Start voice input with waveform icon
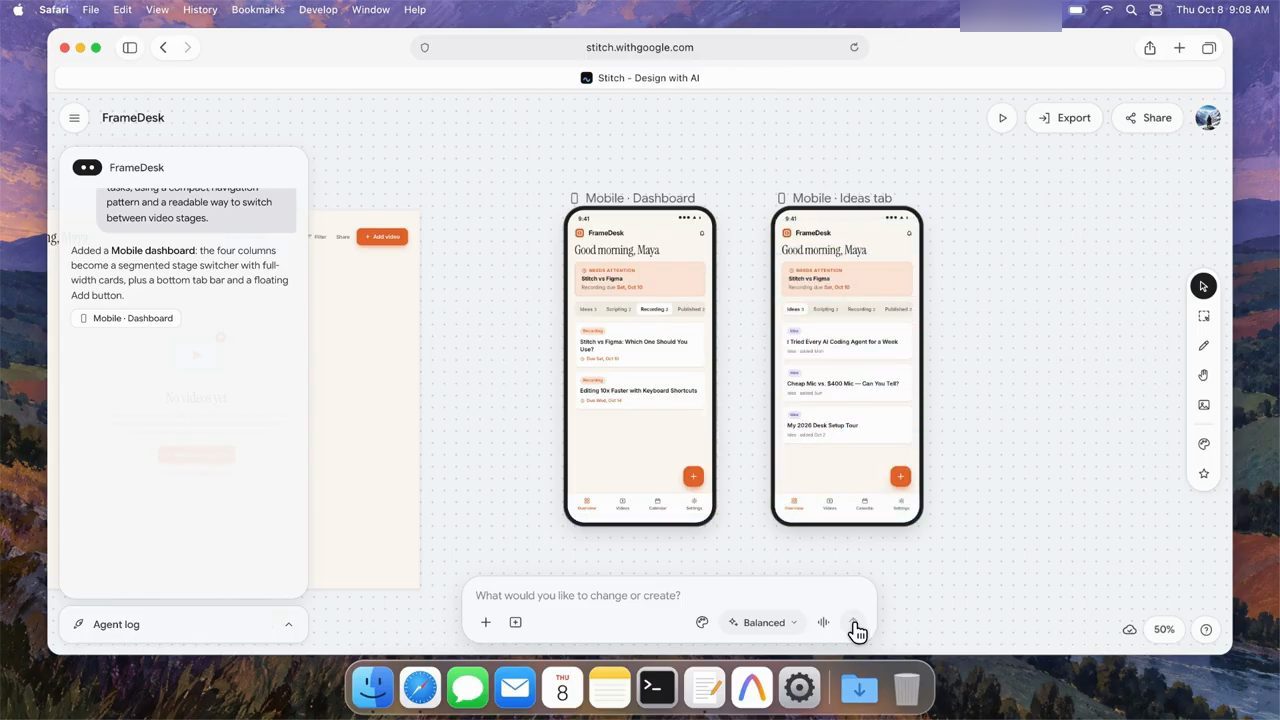Viewport: 1280px width, 720px height. coord(823,622)
